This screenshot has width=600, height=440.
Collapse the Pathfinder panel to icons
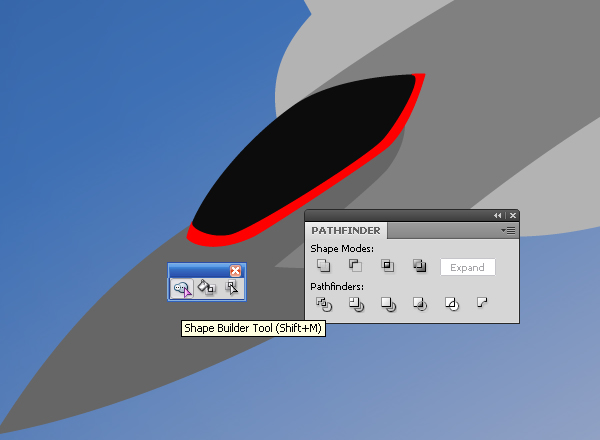pyautogui.click(x=497, y=216)
